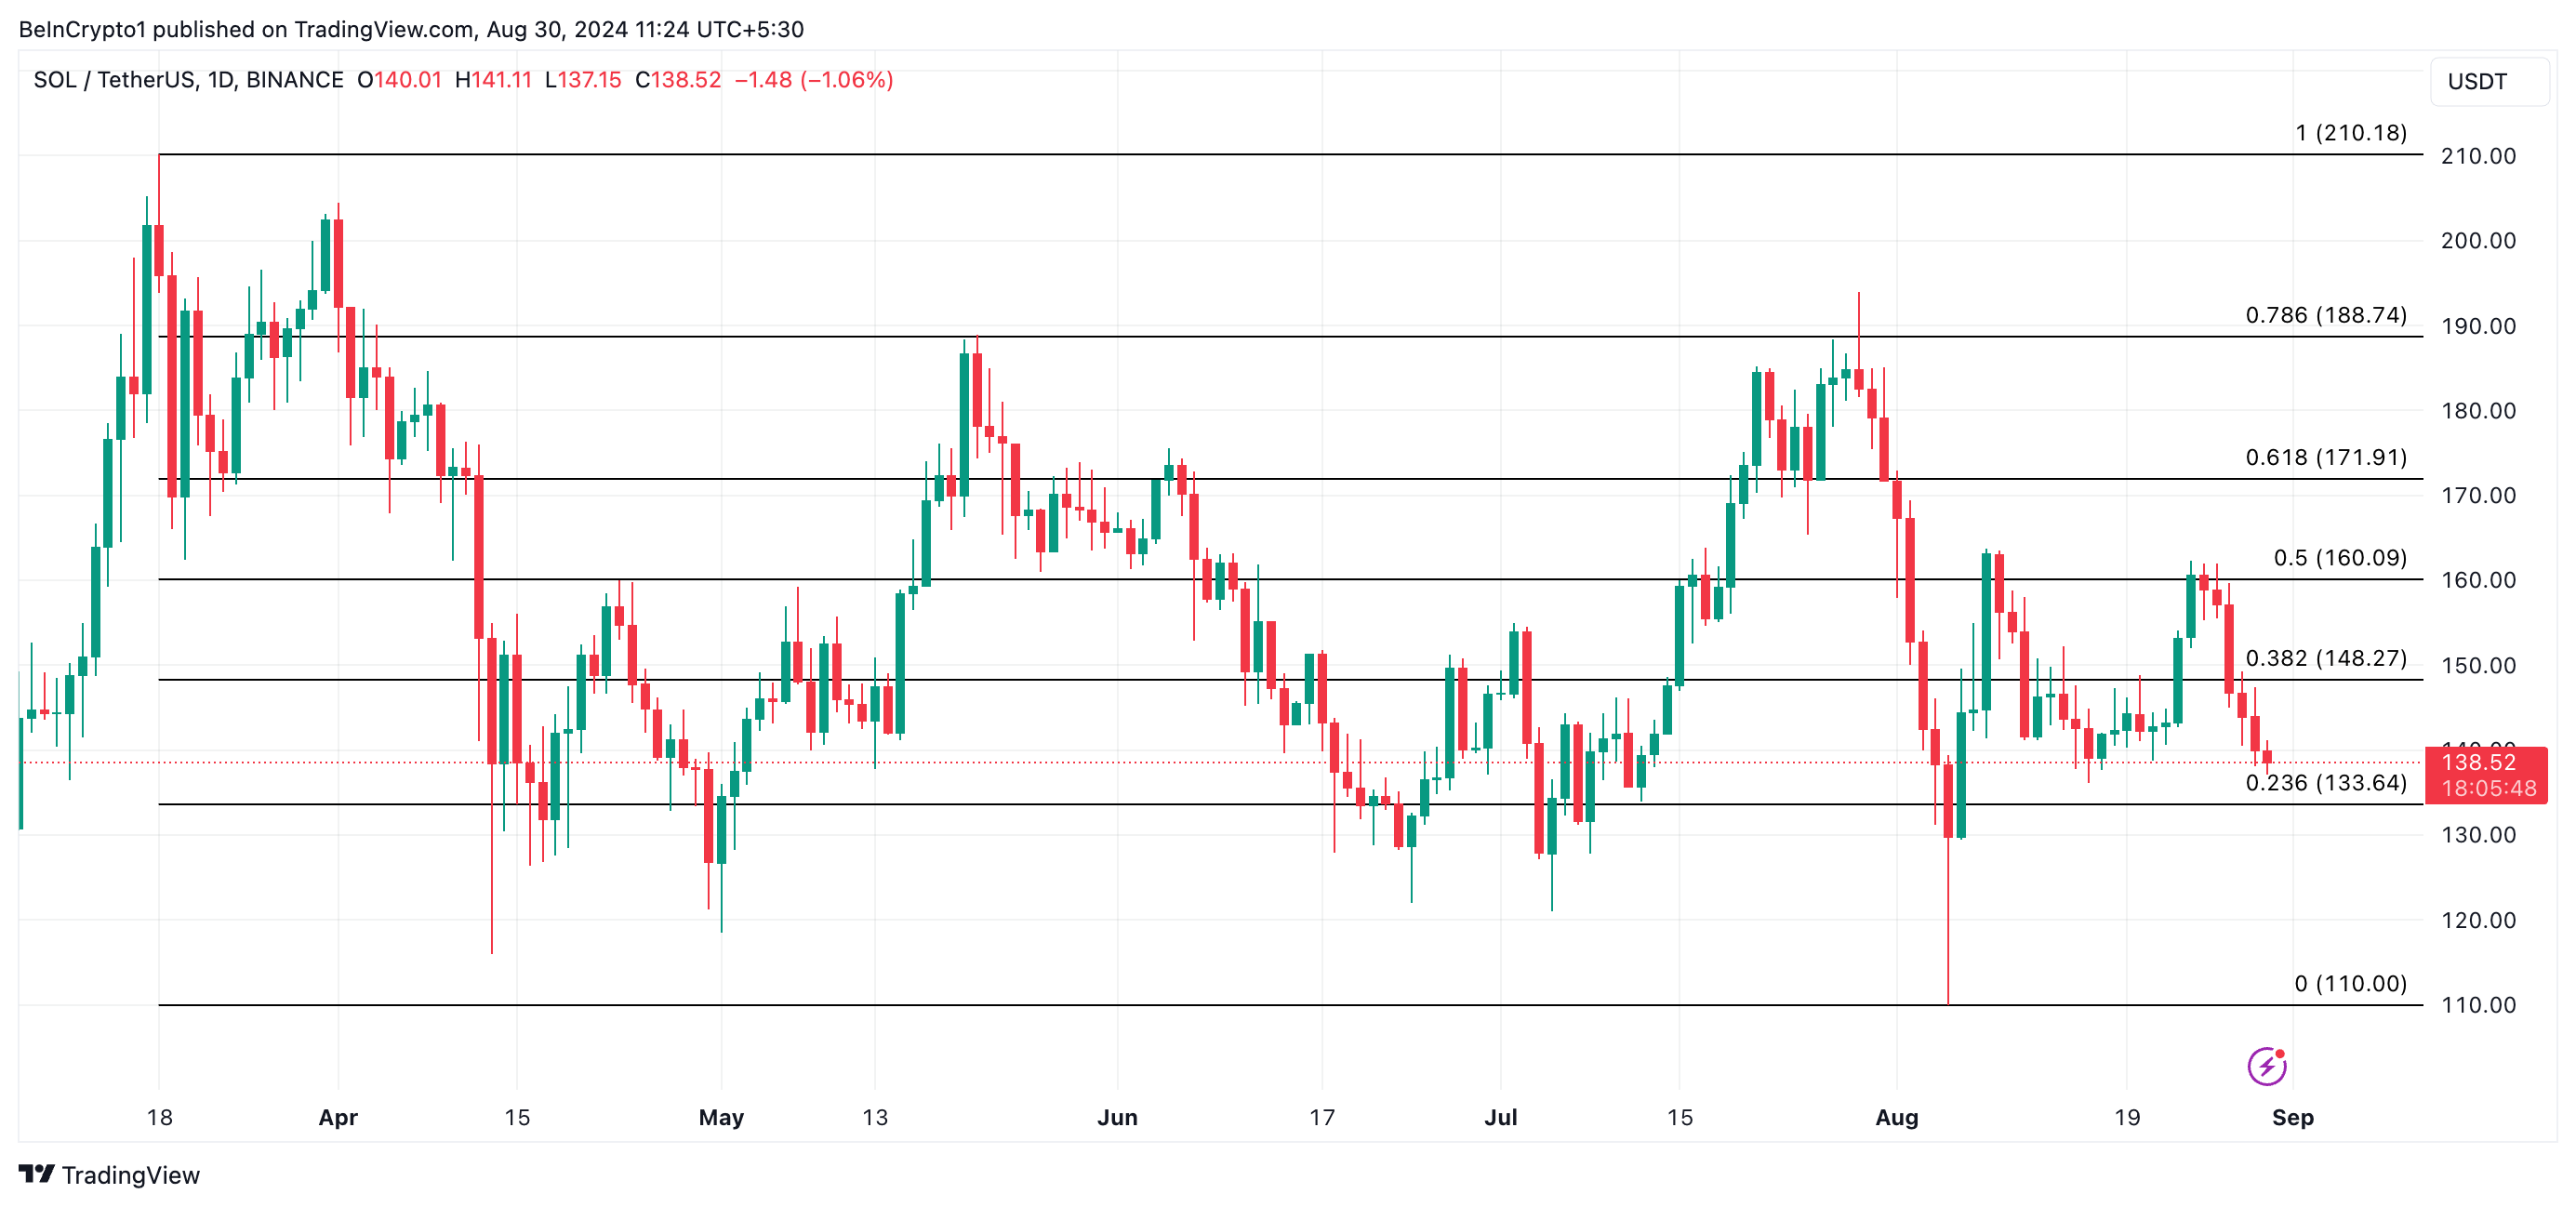Click the TradingView logo icon
2576x1207 pixels.
pos(36,1174)
